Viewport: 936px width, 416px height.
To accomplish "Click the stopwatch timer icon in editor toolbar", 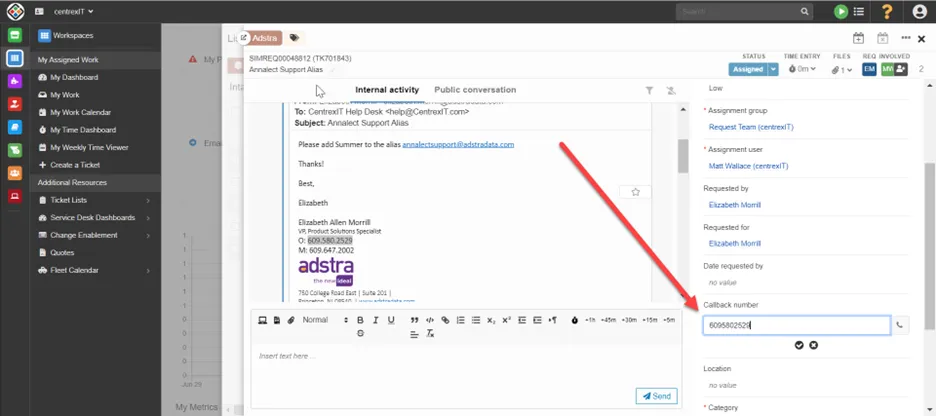I will pos(574,321).
